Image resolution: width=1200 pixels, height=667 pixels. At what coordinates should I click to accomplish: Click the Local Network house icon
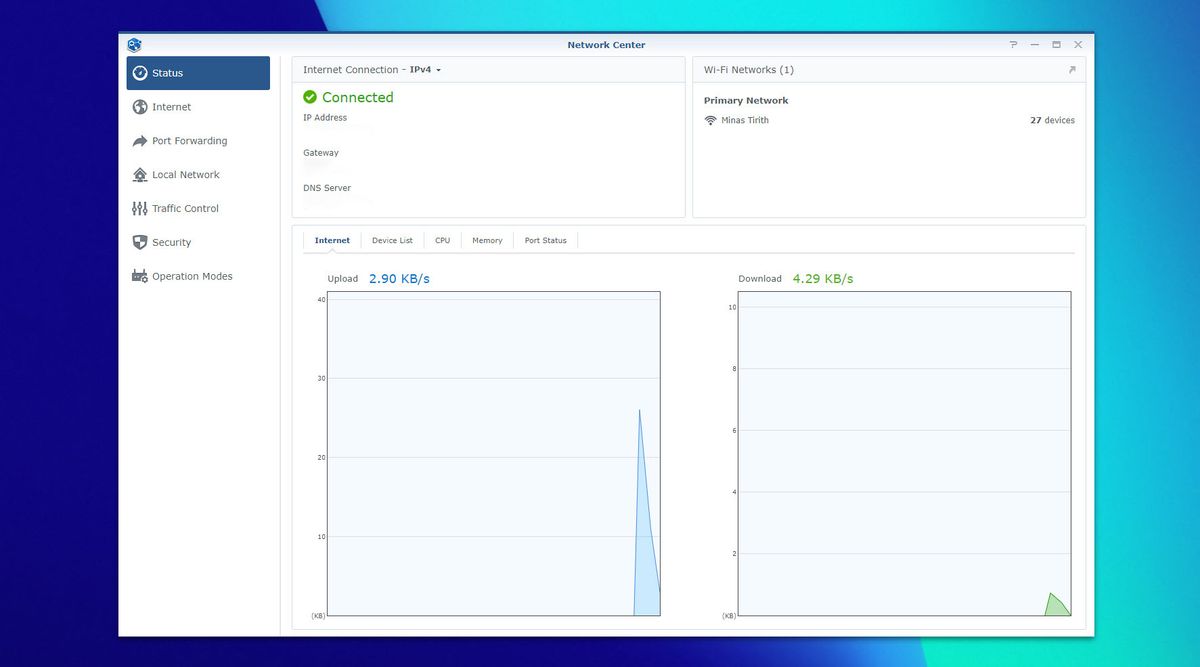click(x=140, y=175)
